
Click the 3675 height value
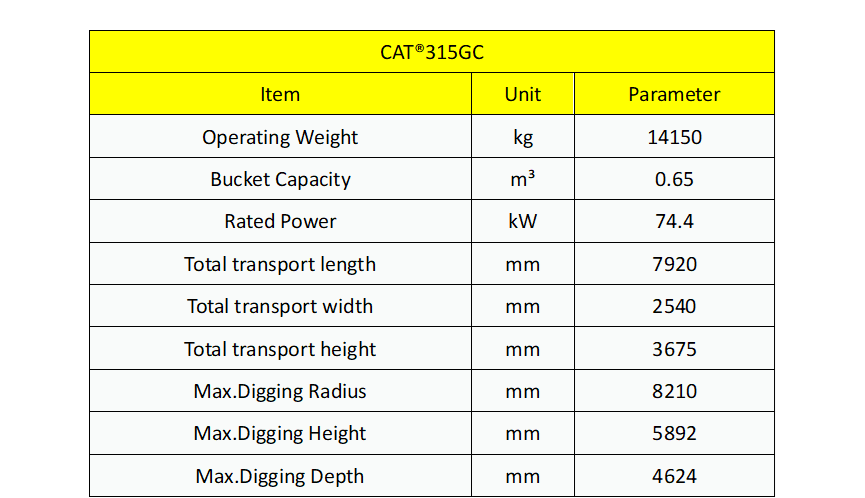tap(674, 349)
